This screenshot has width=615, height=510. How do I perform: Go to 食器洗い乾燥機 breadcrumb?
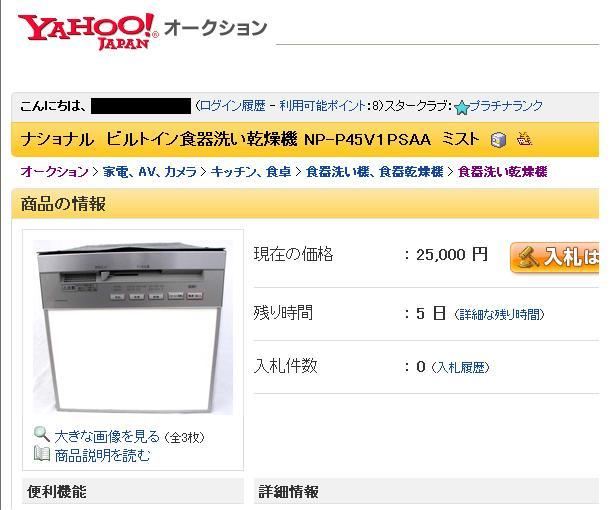click(x=502, y=171)
